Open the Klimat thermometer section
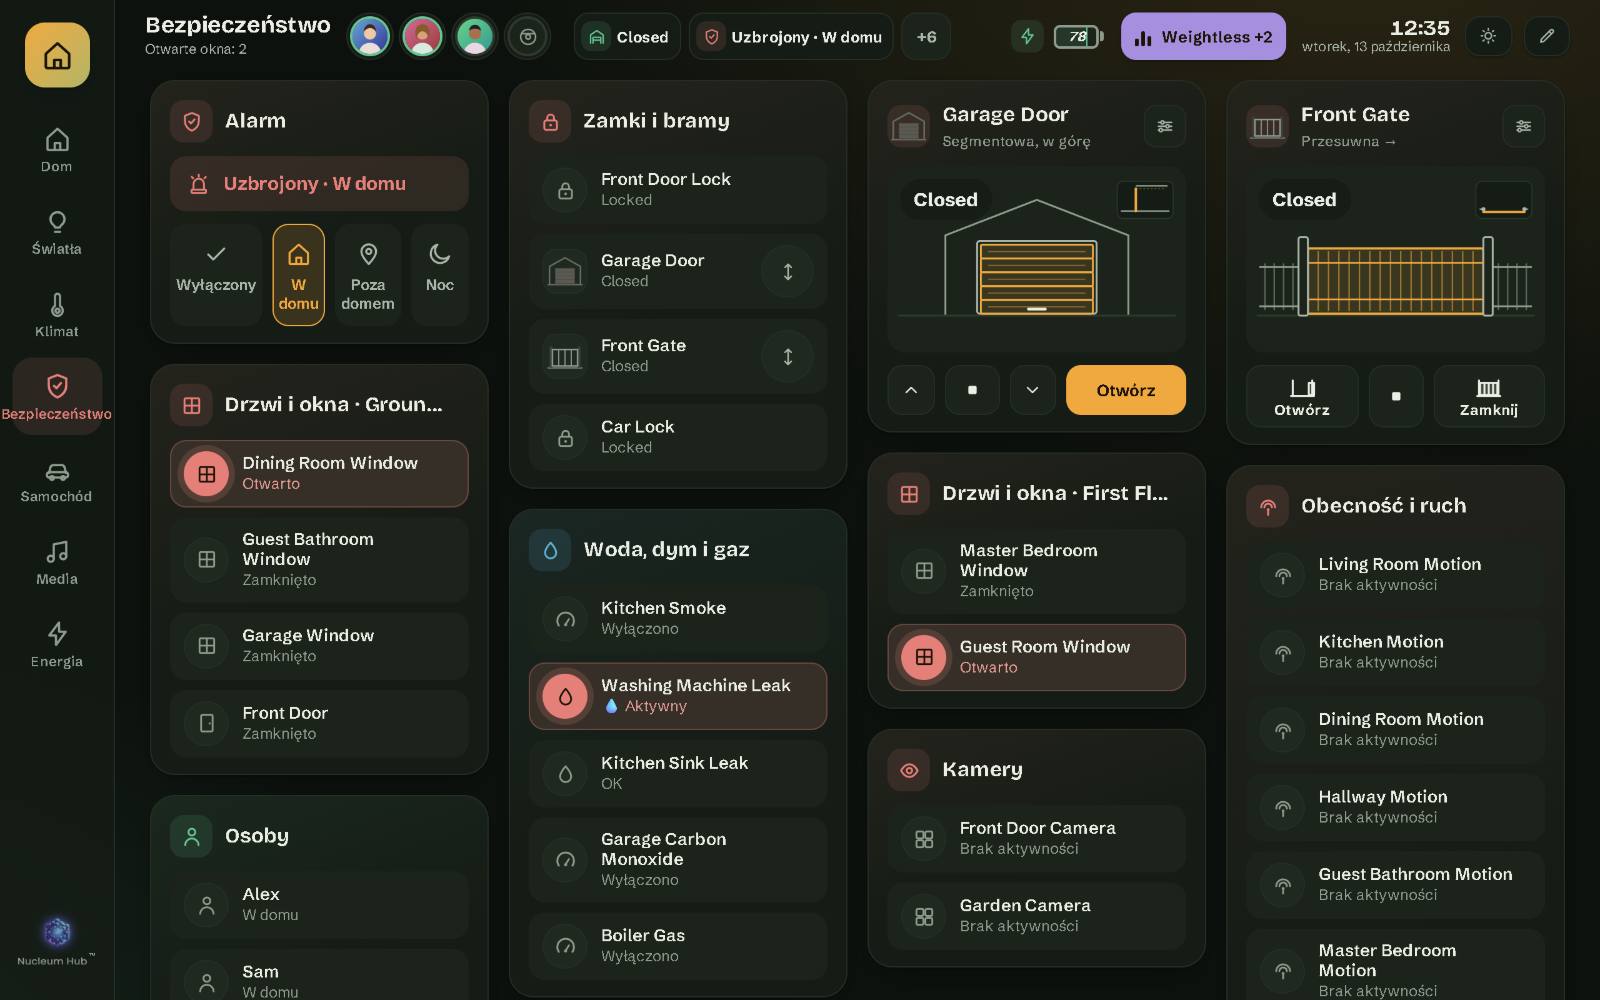Image resolution: width=1600 pixels, height=1000 pixels. pyautogui.click(x=57, y=315)
